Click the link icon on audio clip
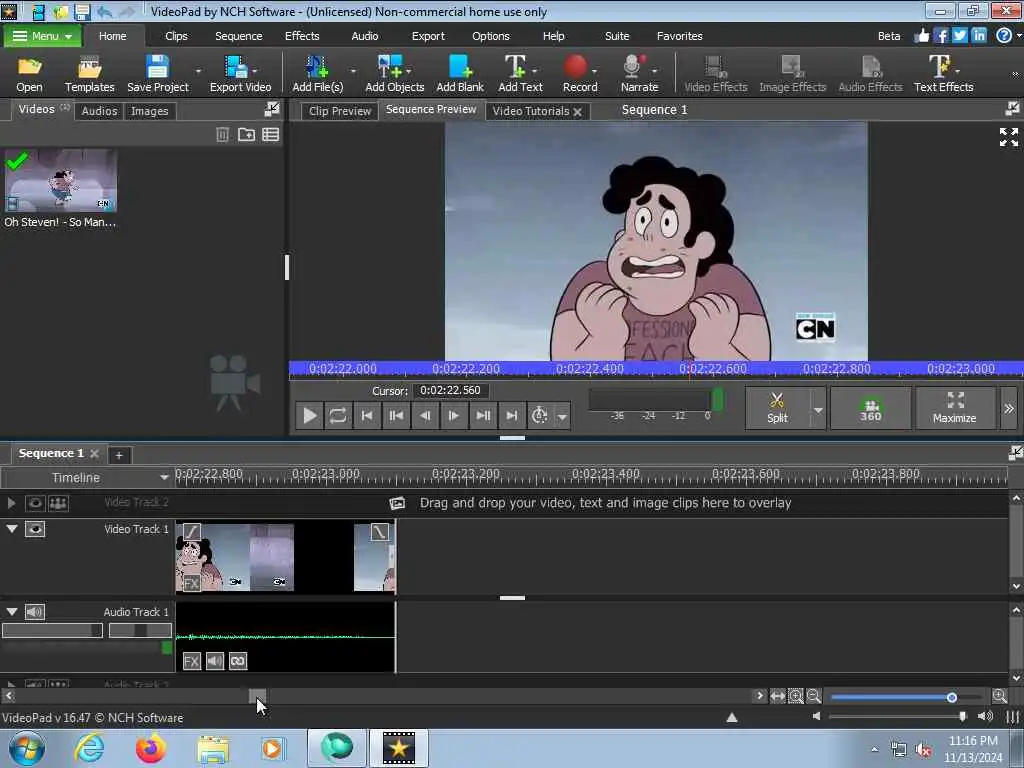The width and height of the screenshot is (1024, 768). [238, 662]
